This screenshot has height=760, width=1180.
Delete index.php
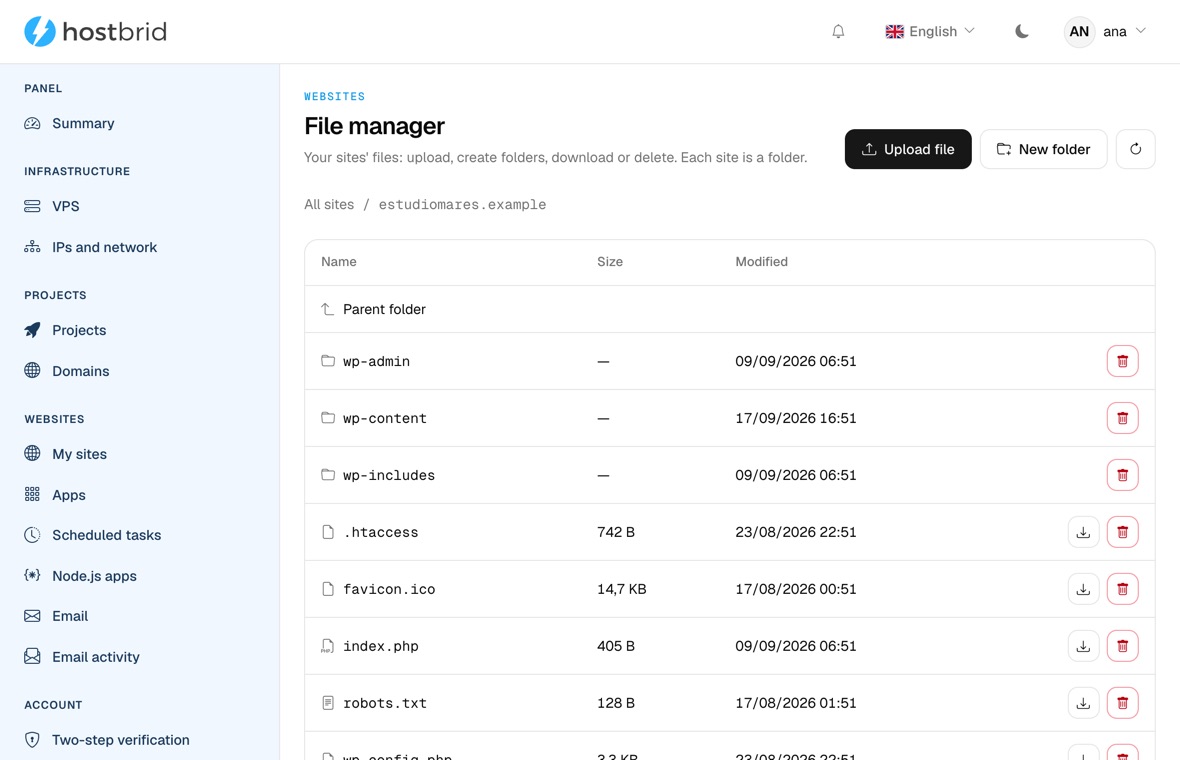click(x=1122, y=646)
